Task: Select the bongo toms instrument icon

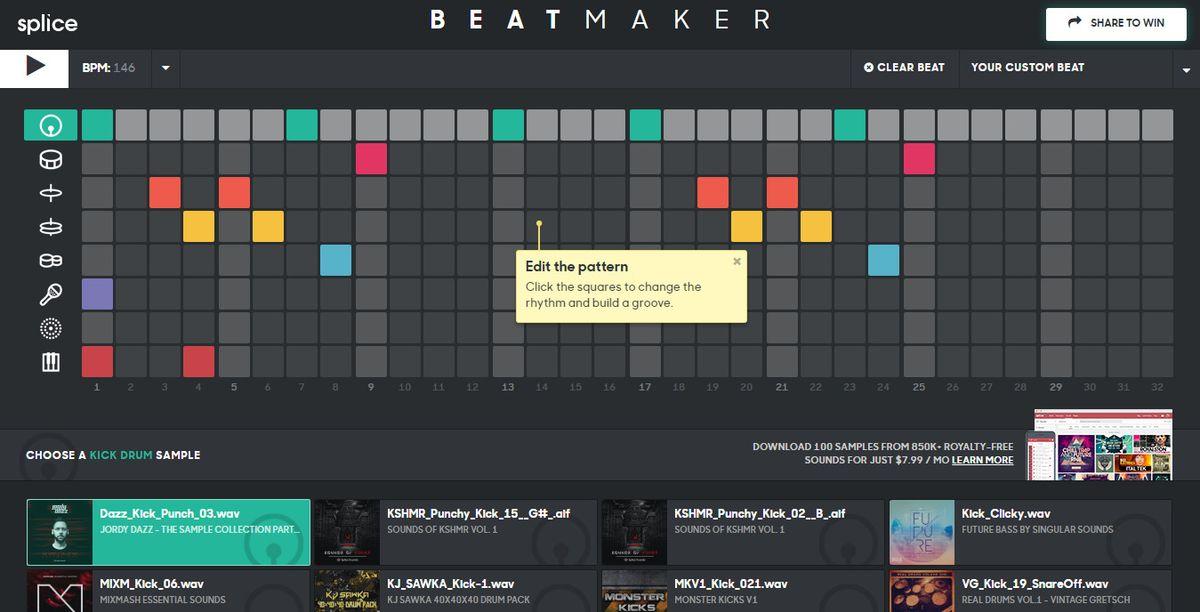Action: click(50, 260)
